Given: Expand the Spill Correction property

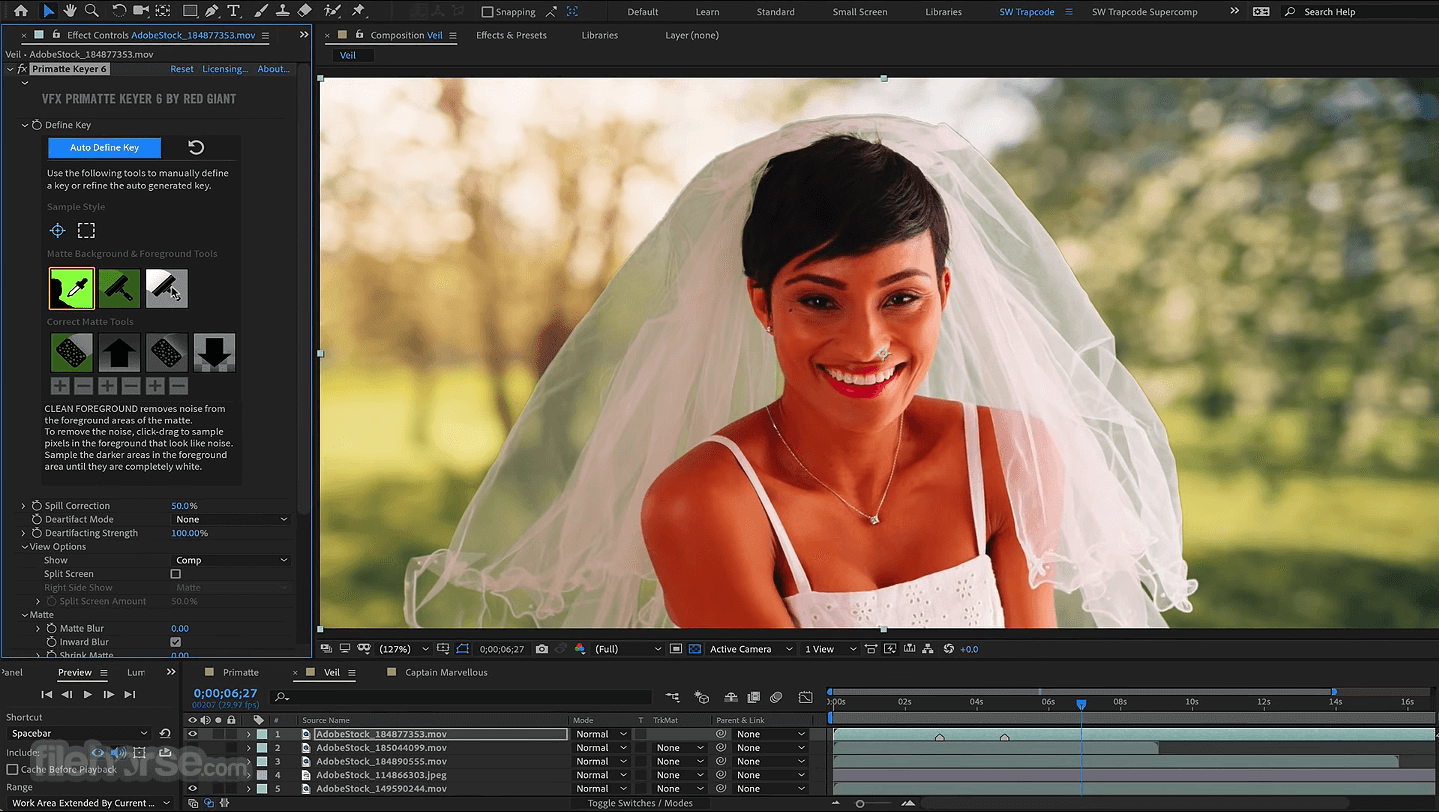Looking at the screenshot, I should pos(24,506).
